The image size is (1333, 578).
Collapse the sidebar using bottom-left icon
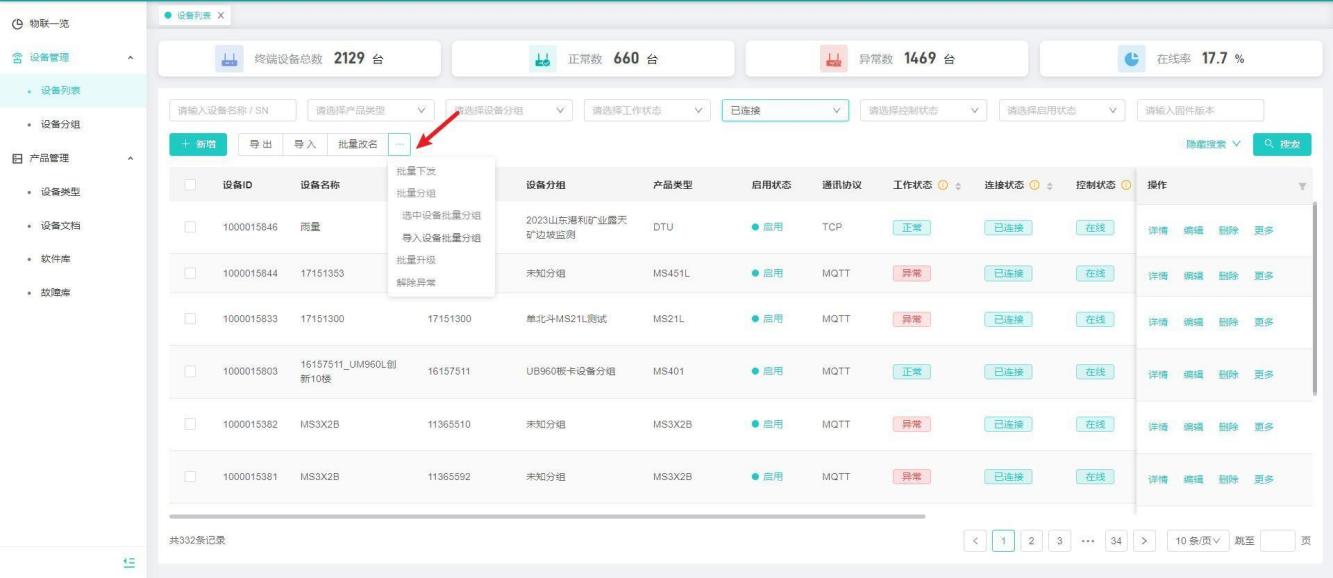[x=128, y=563]
